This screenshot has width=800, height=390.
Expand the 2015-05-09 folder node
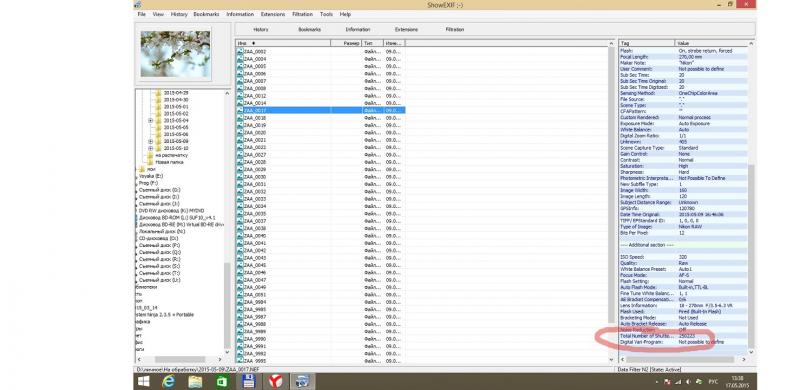click(x=151, y=141)
